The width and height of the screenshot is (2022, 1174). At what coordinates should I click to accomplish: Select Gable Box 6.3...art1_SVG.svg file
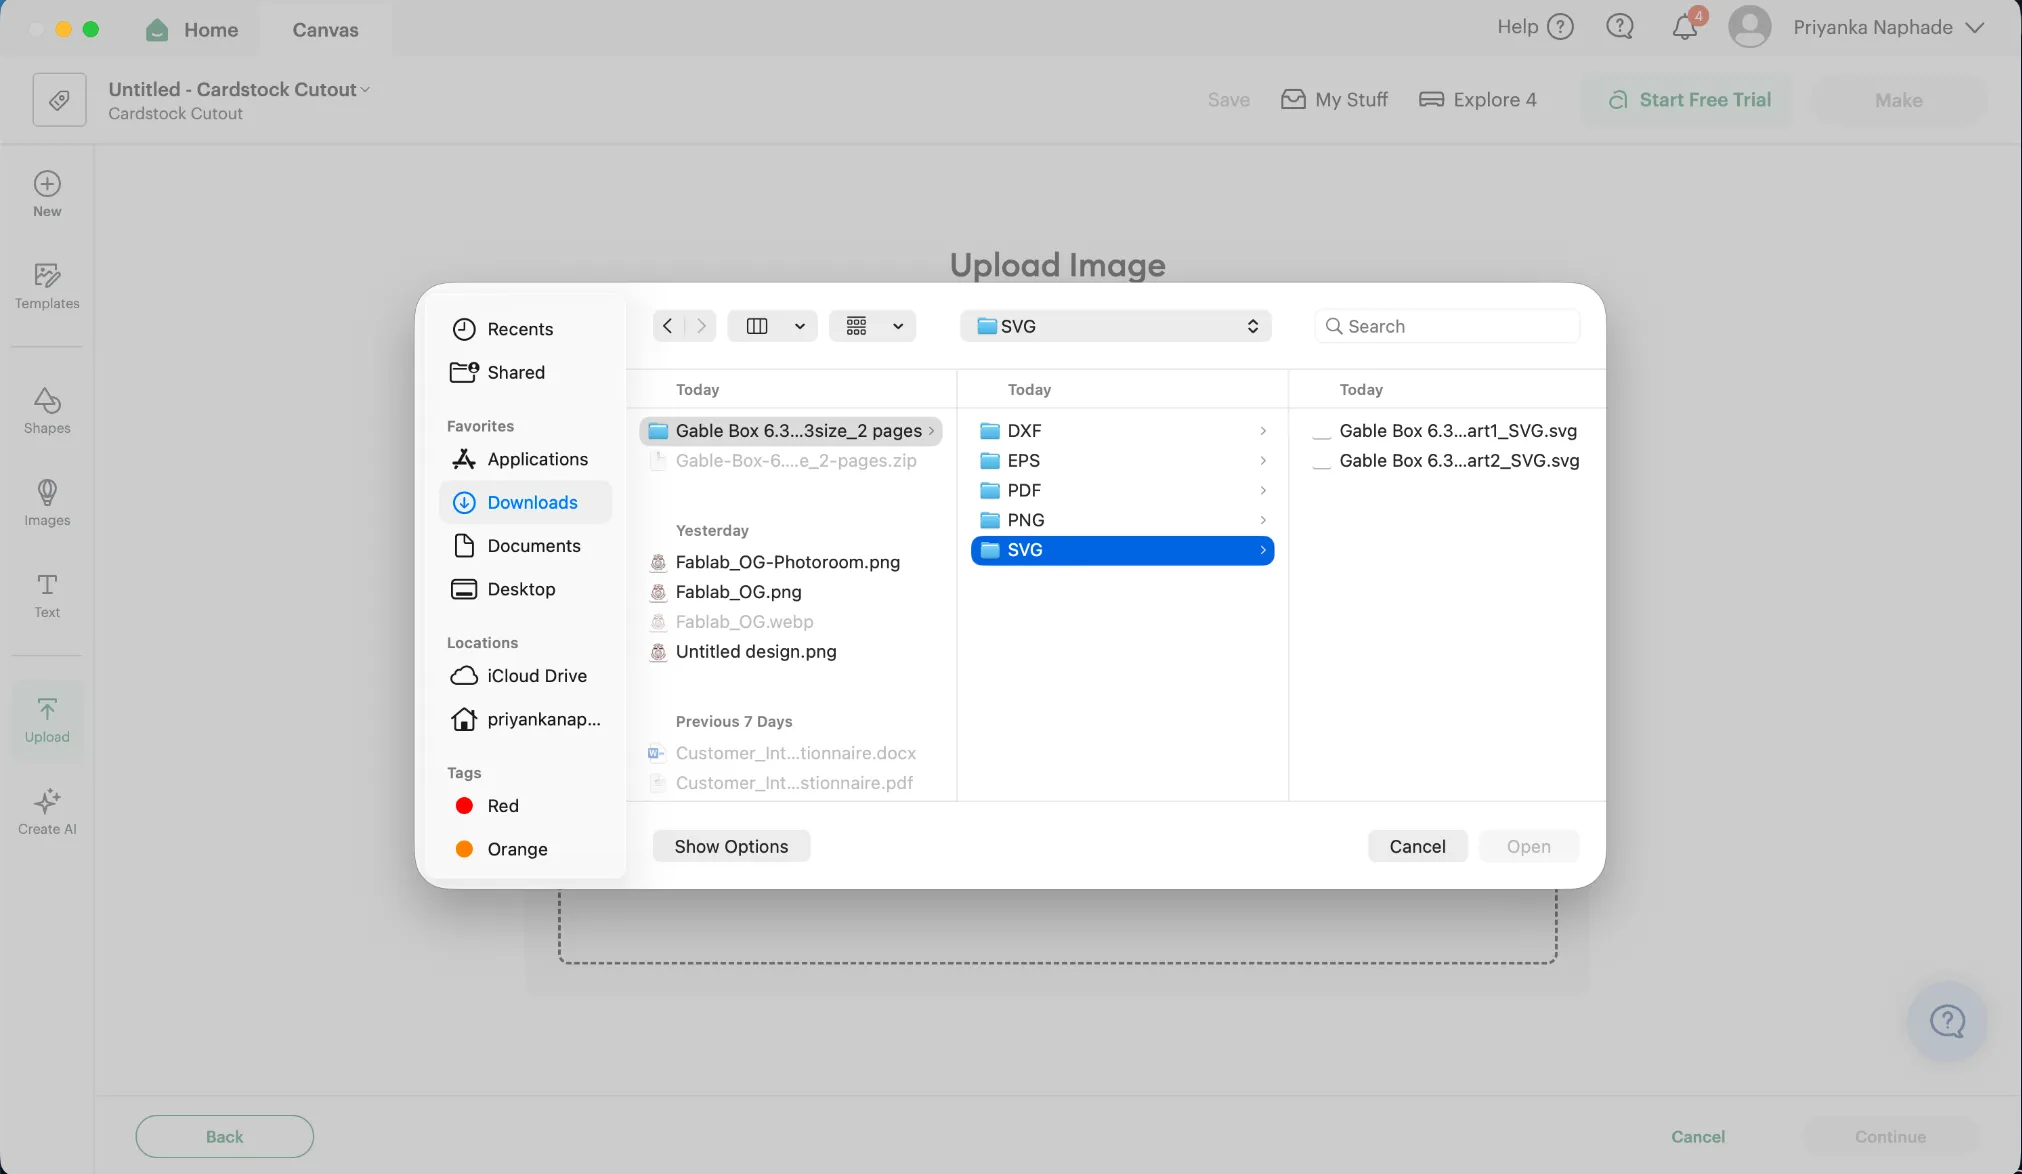click(x=1447, y=431)
